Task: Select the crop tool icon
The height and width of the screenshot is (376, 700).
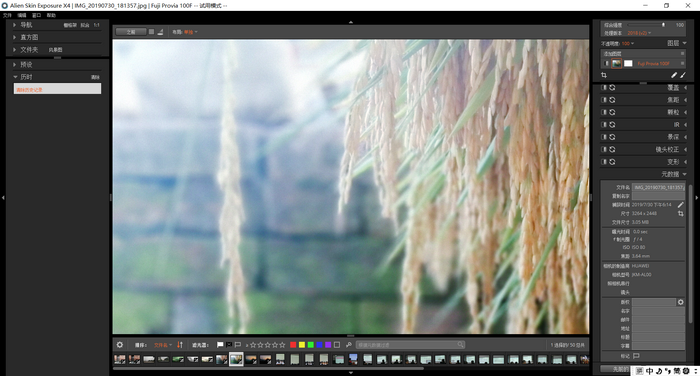Action: (604, 75)
